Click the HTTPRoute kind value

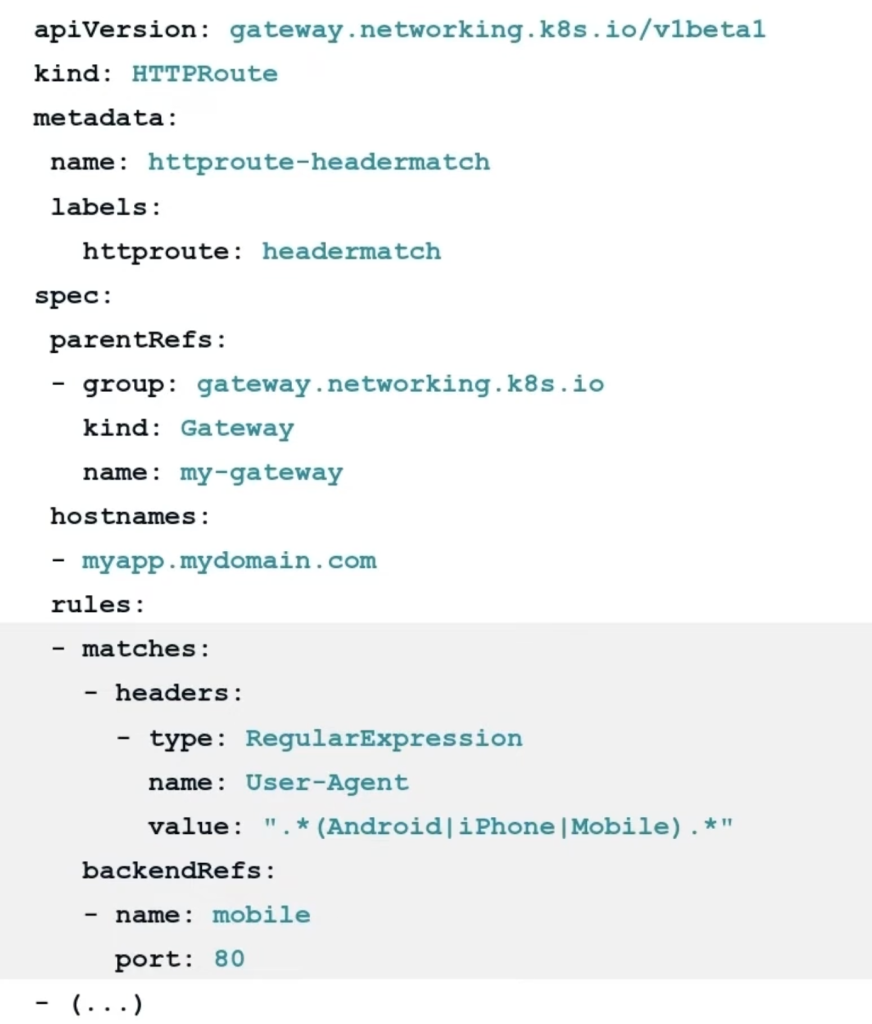coord(204,74)
